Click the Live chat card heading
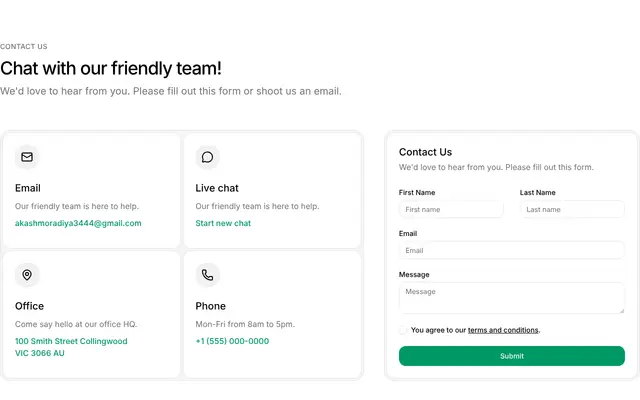This screenshot has width=640, height=400. coord(217,188)
